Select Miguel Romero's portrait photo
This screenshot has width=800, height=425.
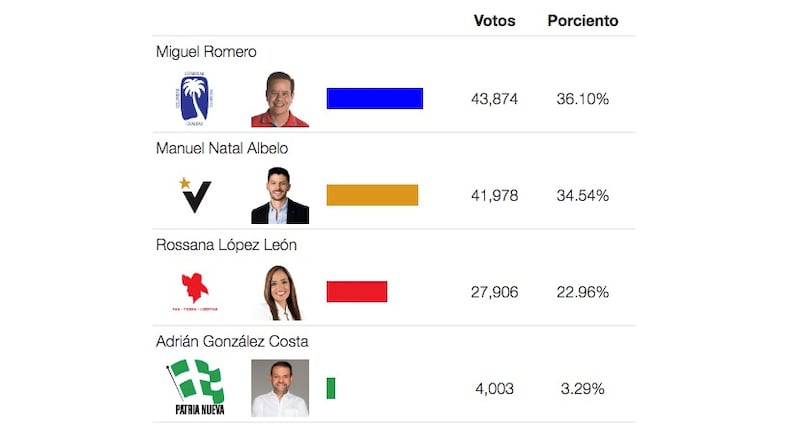(x=280, y=99)
